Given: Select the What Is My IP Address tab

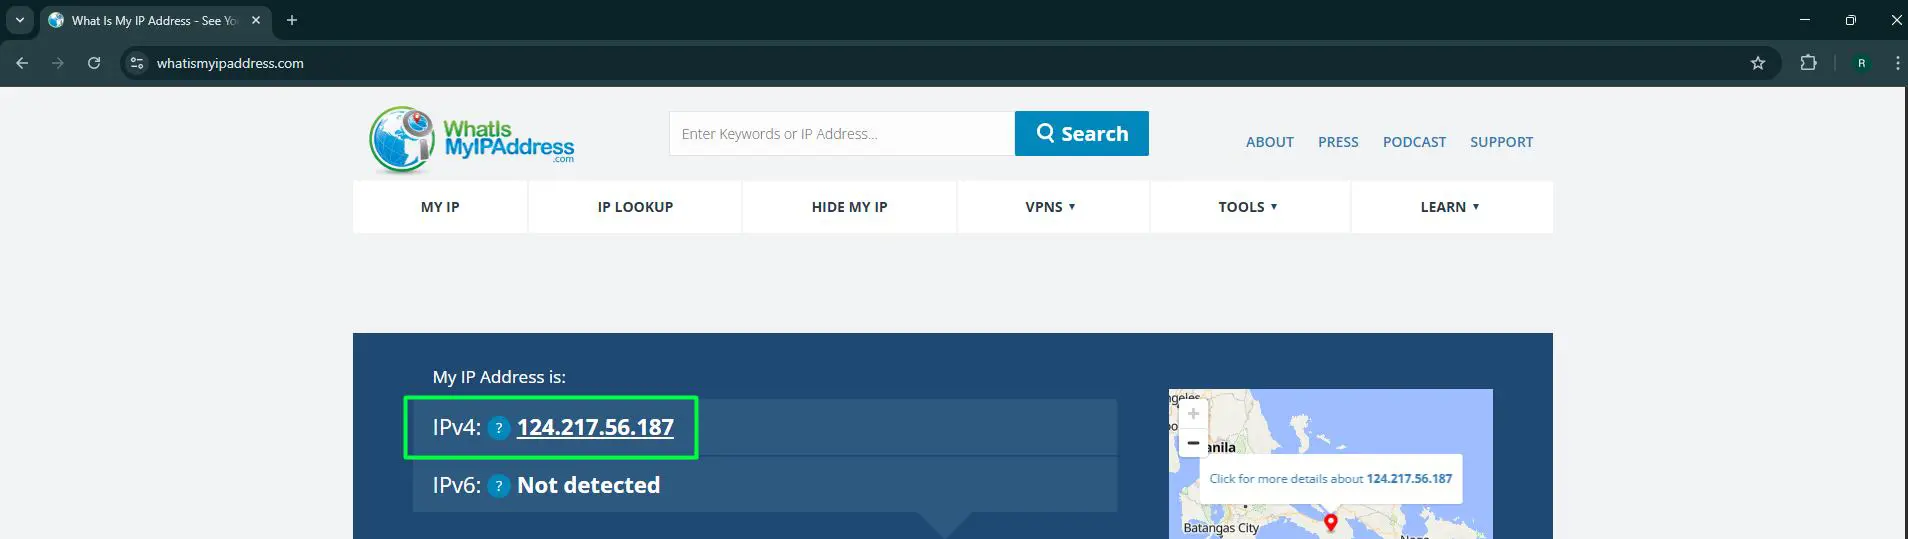Looking at the screenshot, I should click(155, 20).
